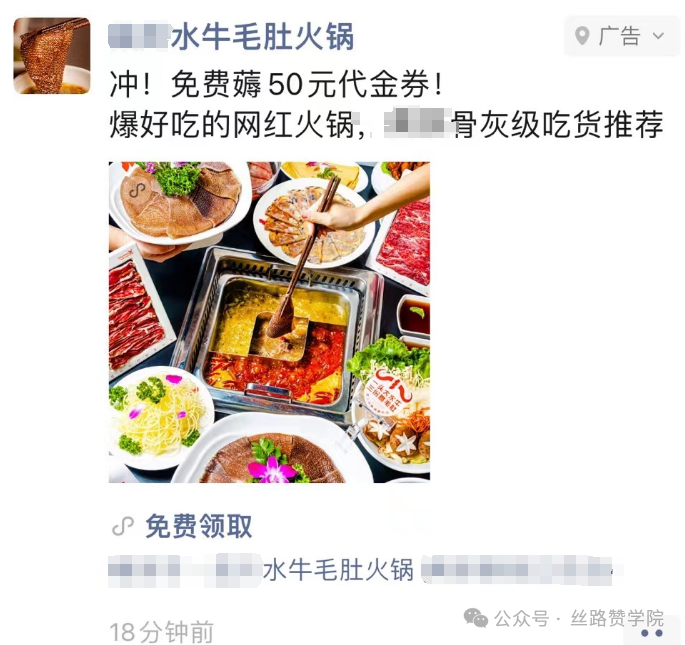Tap the two-dot more options button

(652, 633)
